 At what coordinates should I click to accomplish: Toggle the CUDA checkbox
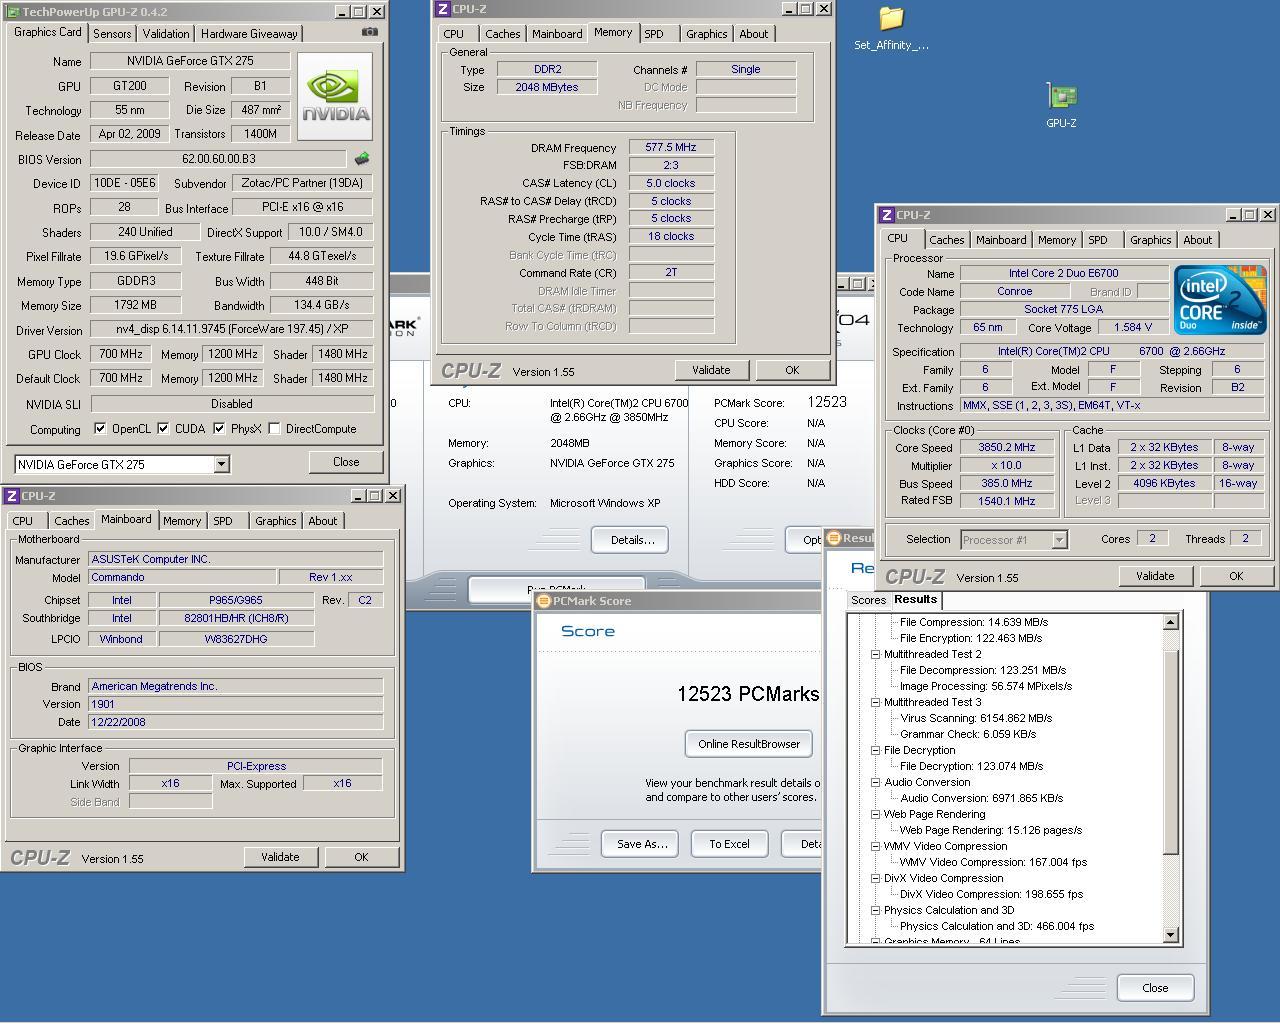click(163, 428)
